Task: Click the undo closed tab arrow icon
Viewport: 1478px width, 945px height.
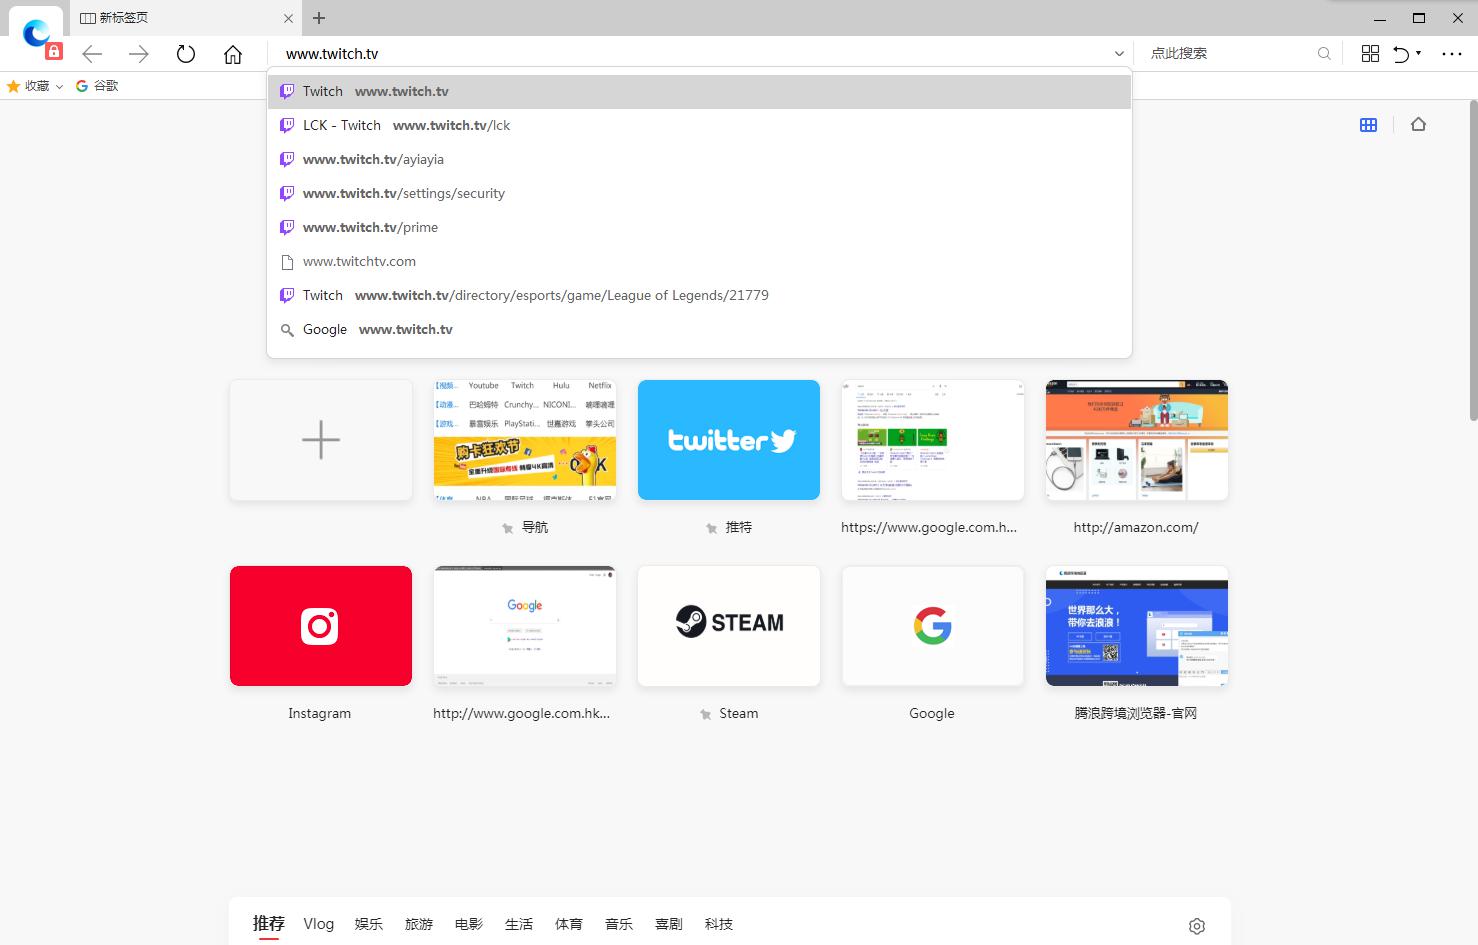Action: coord(1402,54)
